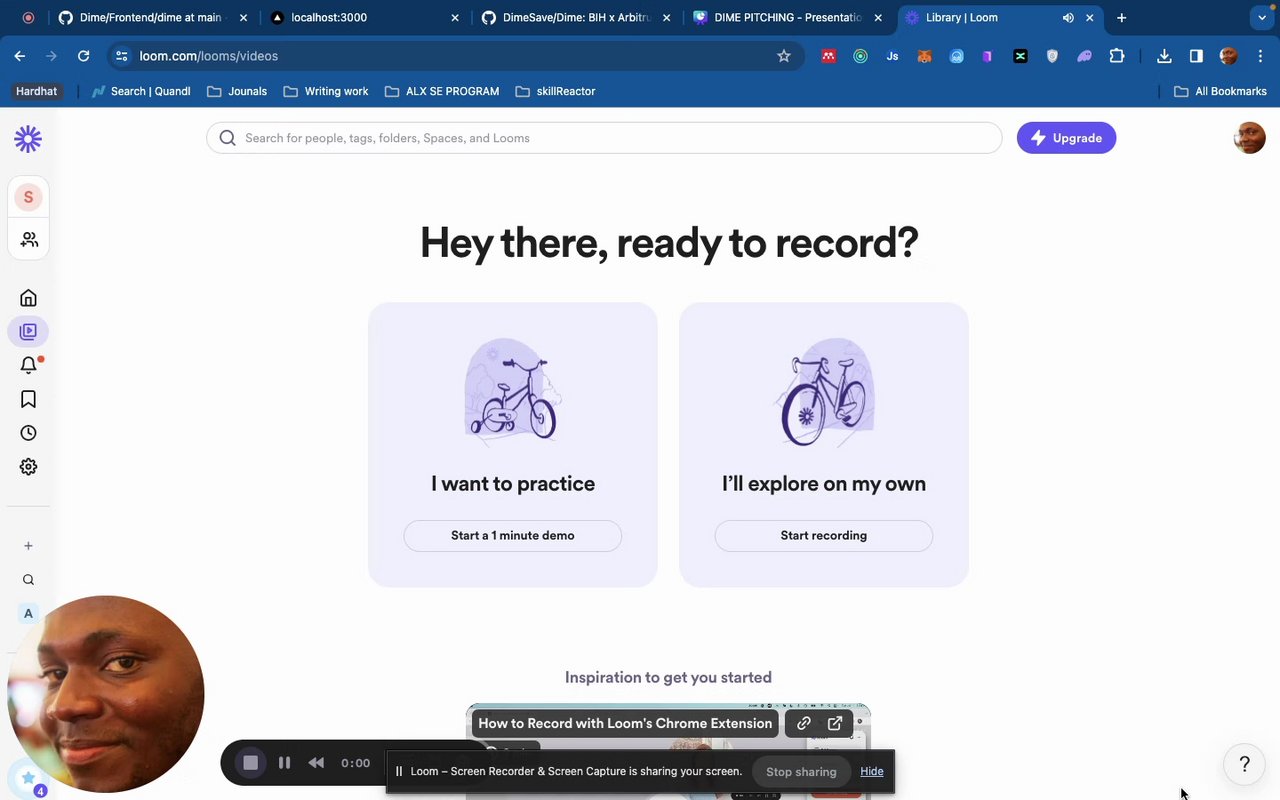Image resolution: width=1280 pixels, height=800 pixels.
Task: Open the Extensions puzzle piece menu
Action: (x=1117, y=56)
